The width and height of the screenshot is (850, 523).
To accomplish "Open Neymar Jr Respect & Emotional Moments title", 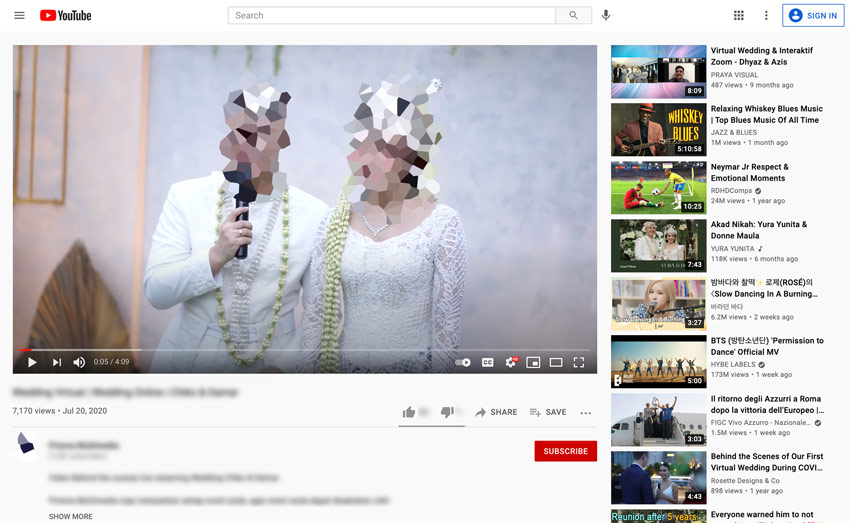I will point(750,172).
